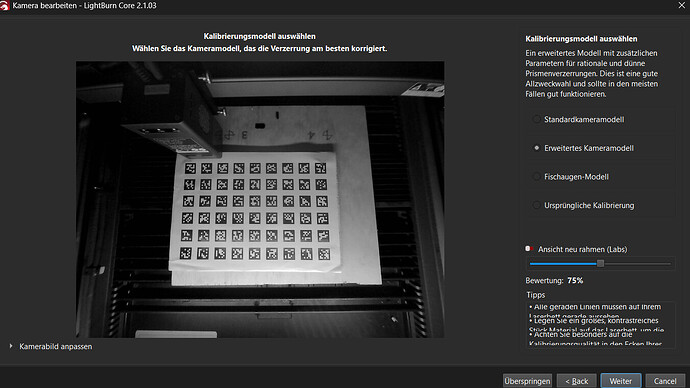This screenshot has width=690, height=388.
Task: Click the Bewertung 75% value
Action: click(575, 280)
